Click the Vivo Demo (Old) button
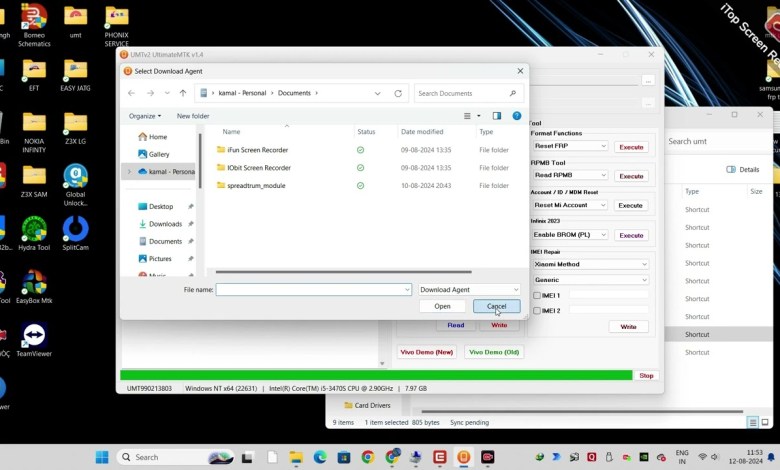Screen dimensions: 780x470 click(494, 352)
